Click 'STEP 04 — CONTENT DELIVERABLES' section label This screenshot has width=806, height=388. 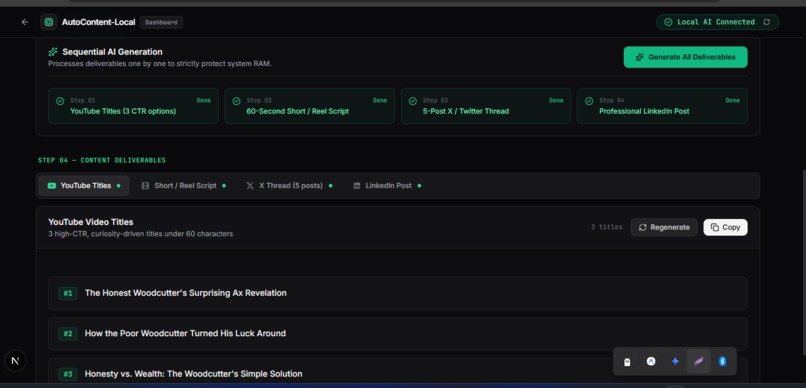(x=102, y=160)
